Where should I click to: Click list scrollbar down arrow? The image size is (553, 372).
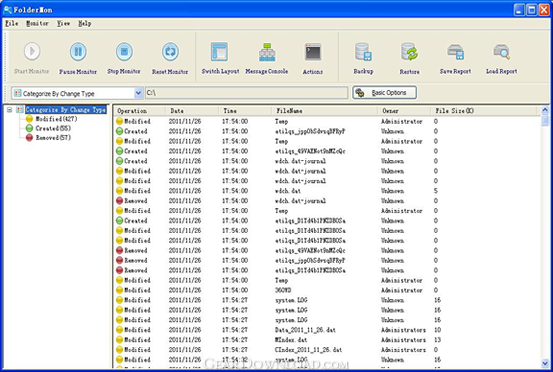(x=545, y=364)
